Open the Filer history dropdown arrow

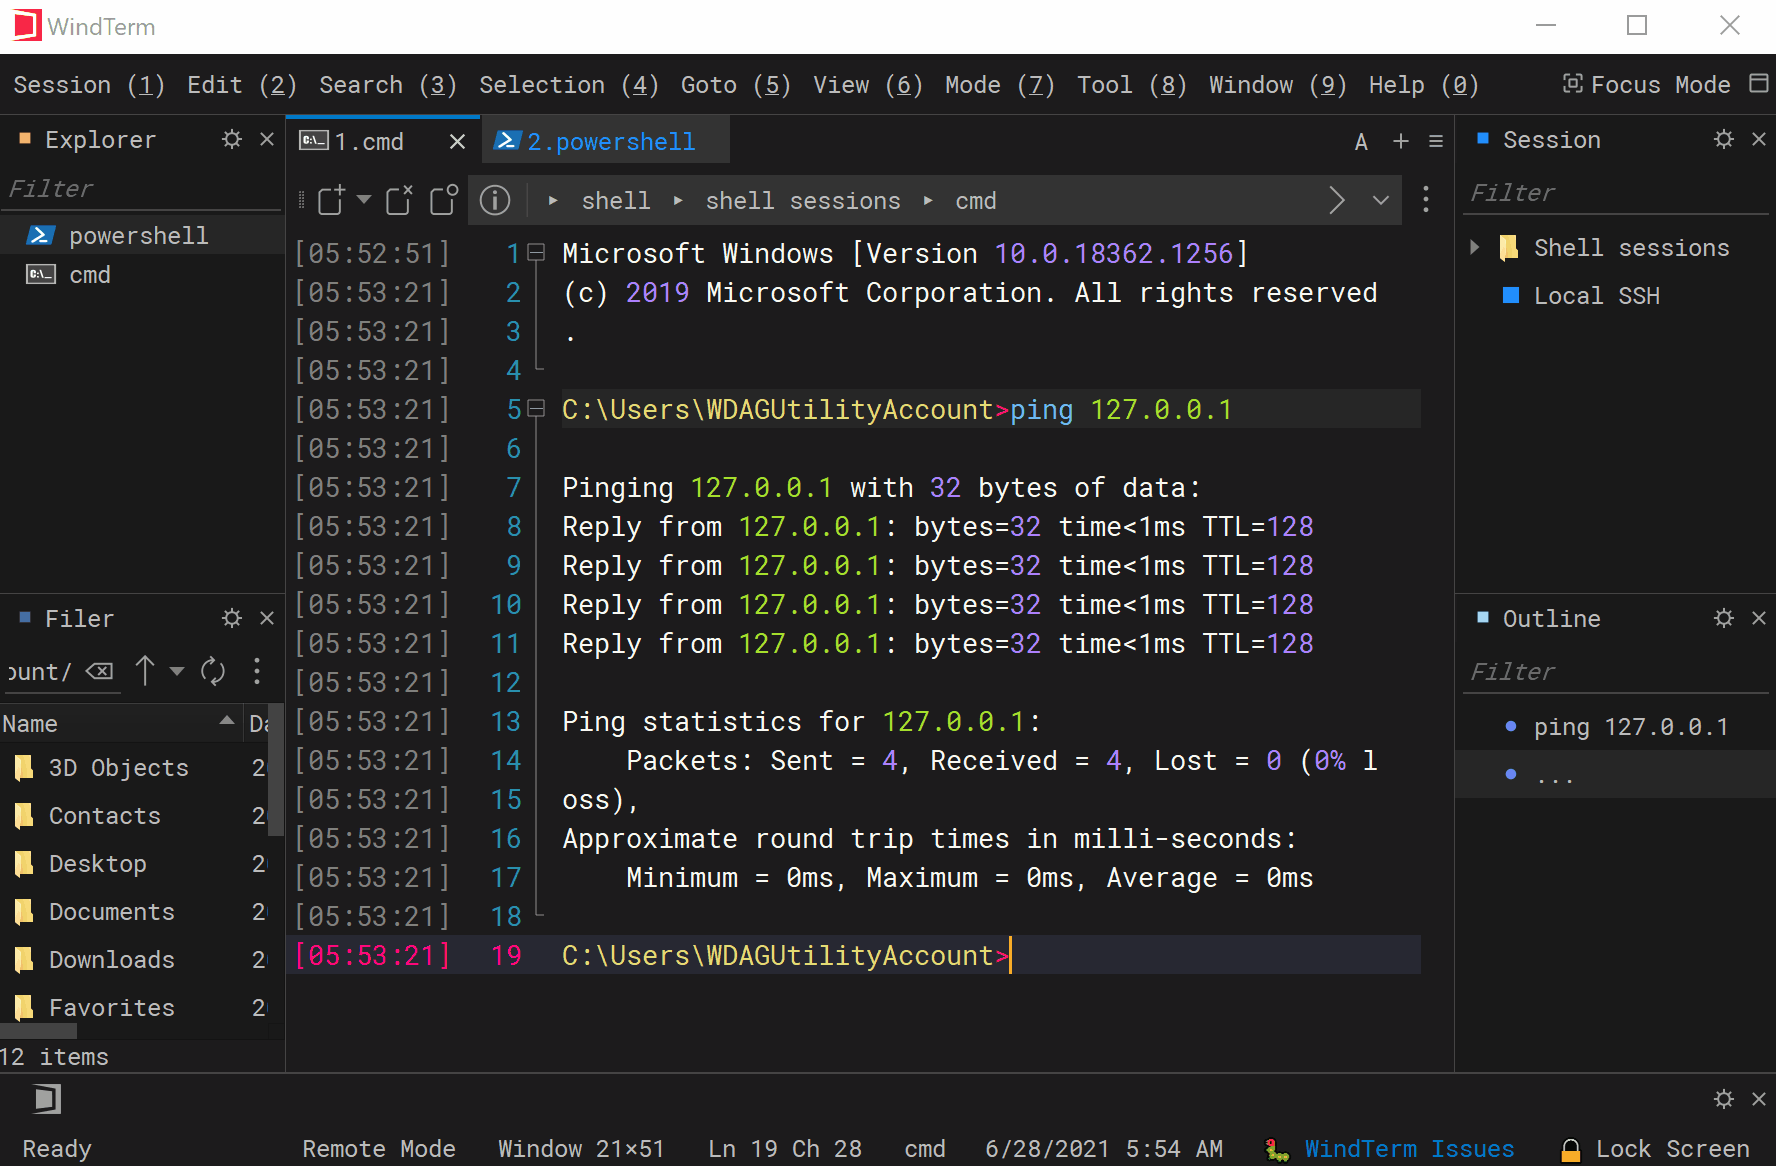177,670
